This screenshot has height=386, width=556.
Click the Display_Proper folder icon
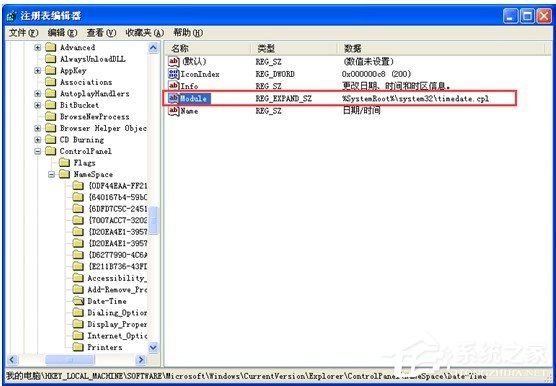(78, 324)
